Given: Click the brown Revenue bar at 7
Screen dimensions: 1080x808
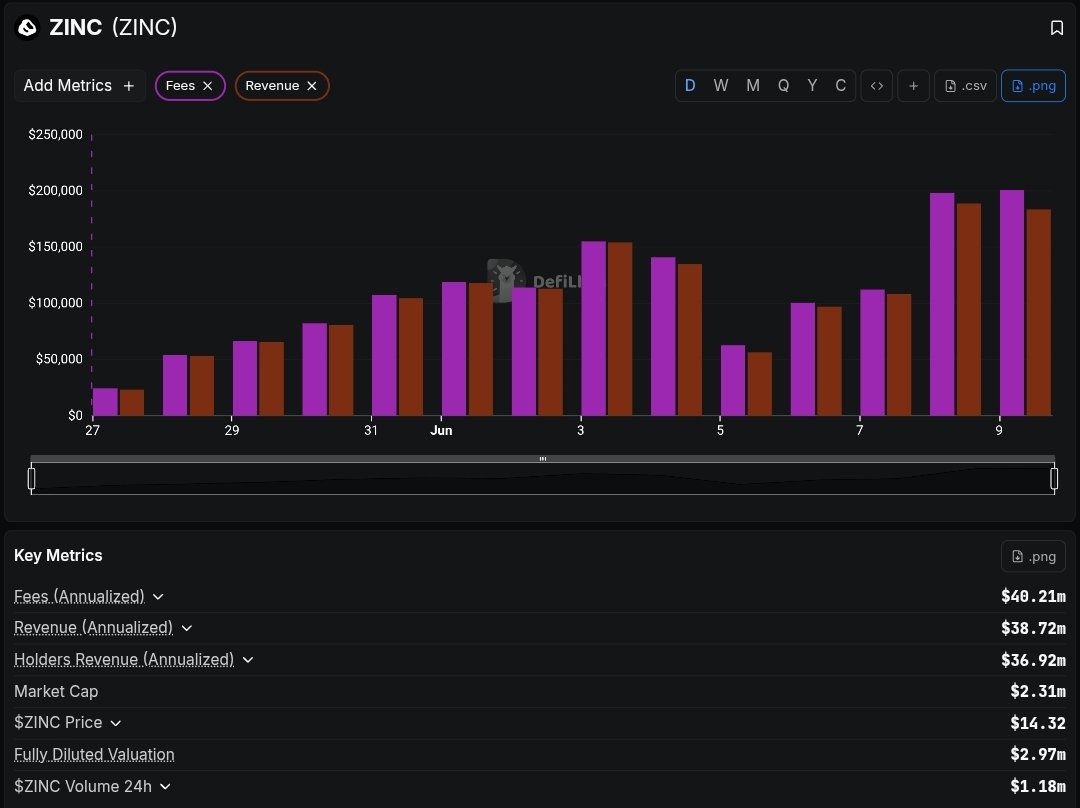Looking at the screenshot, I should tap(899, 355).
